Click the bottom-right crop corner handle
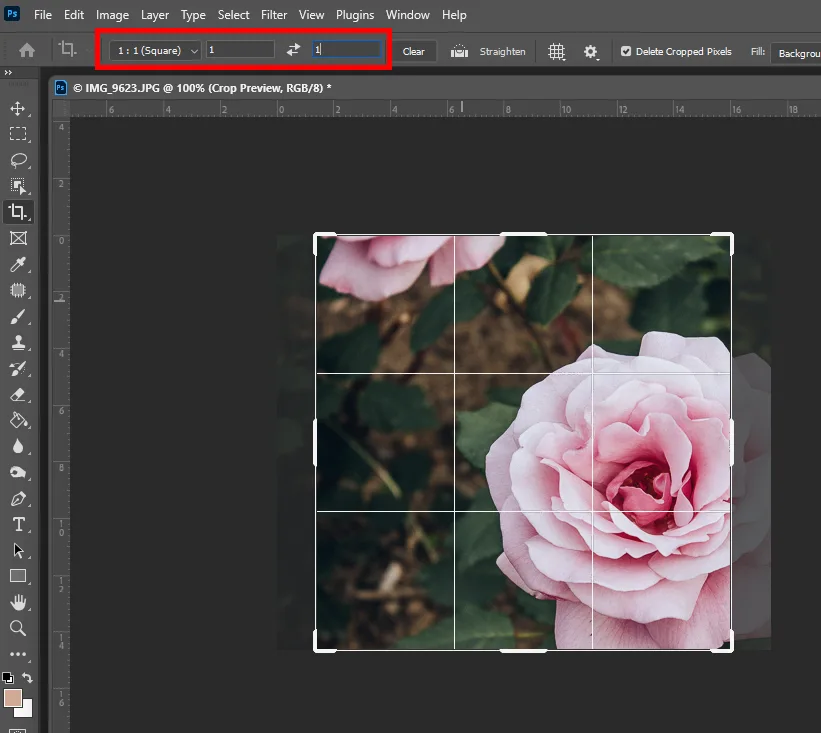This screenshot has height=733, width=821. tap(730, 649)
